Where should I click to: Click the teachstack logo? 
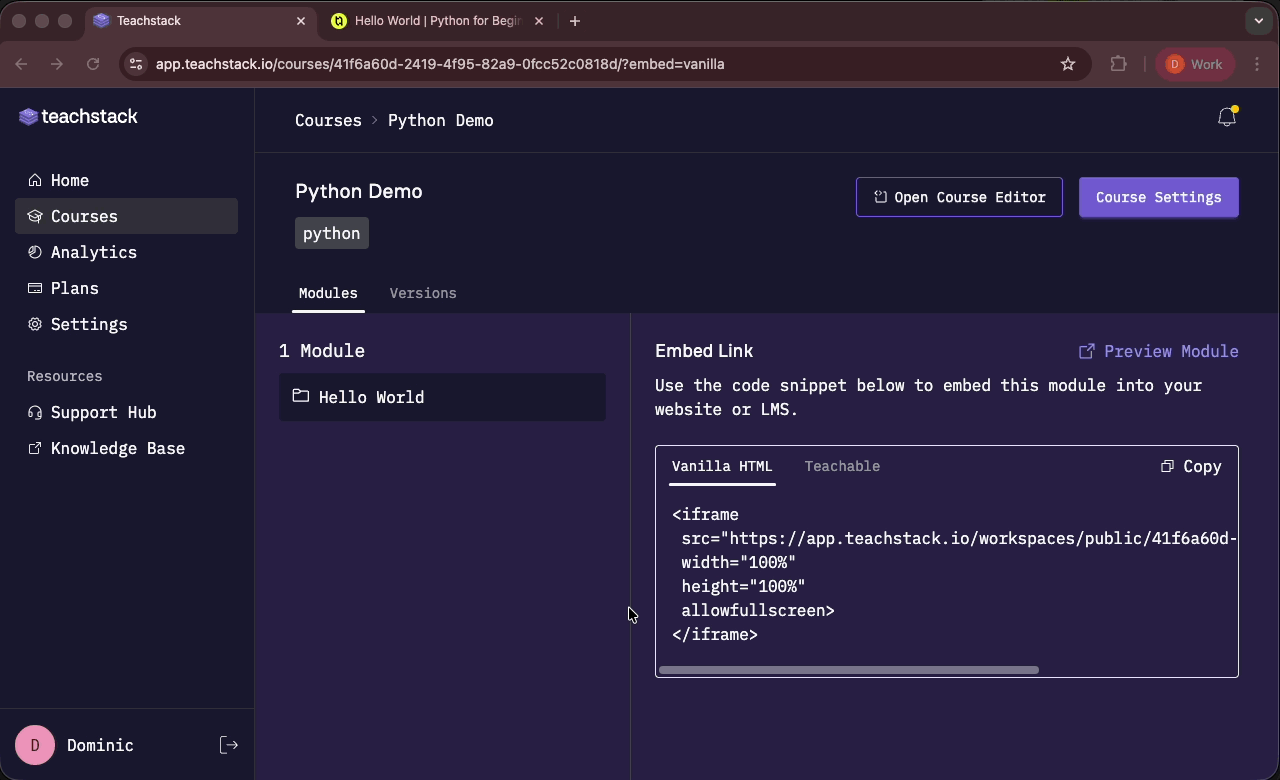(78, 117)
